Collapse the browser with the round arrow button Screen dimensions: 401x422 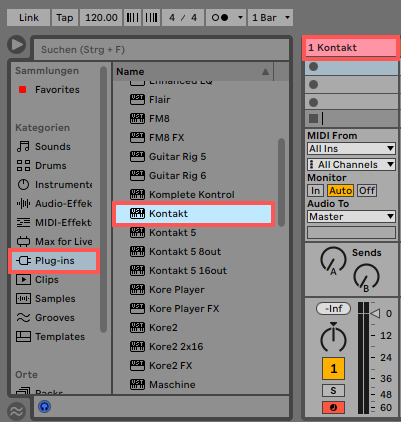point(17,44)
